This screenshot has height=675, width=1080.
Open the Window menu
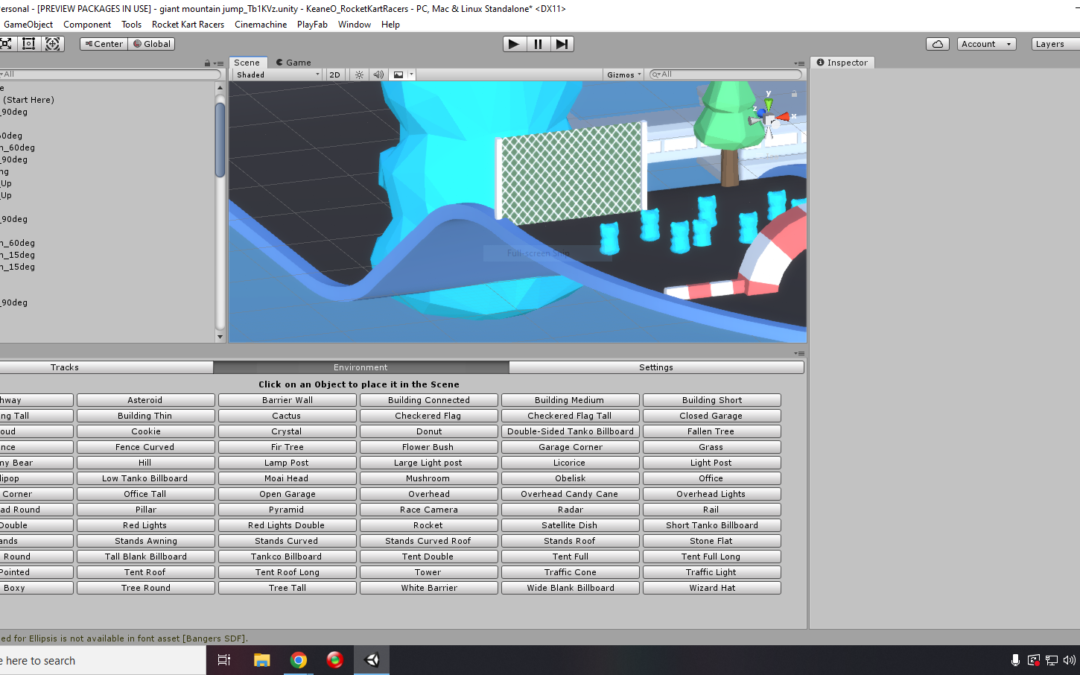(354, 24)
